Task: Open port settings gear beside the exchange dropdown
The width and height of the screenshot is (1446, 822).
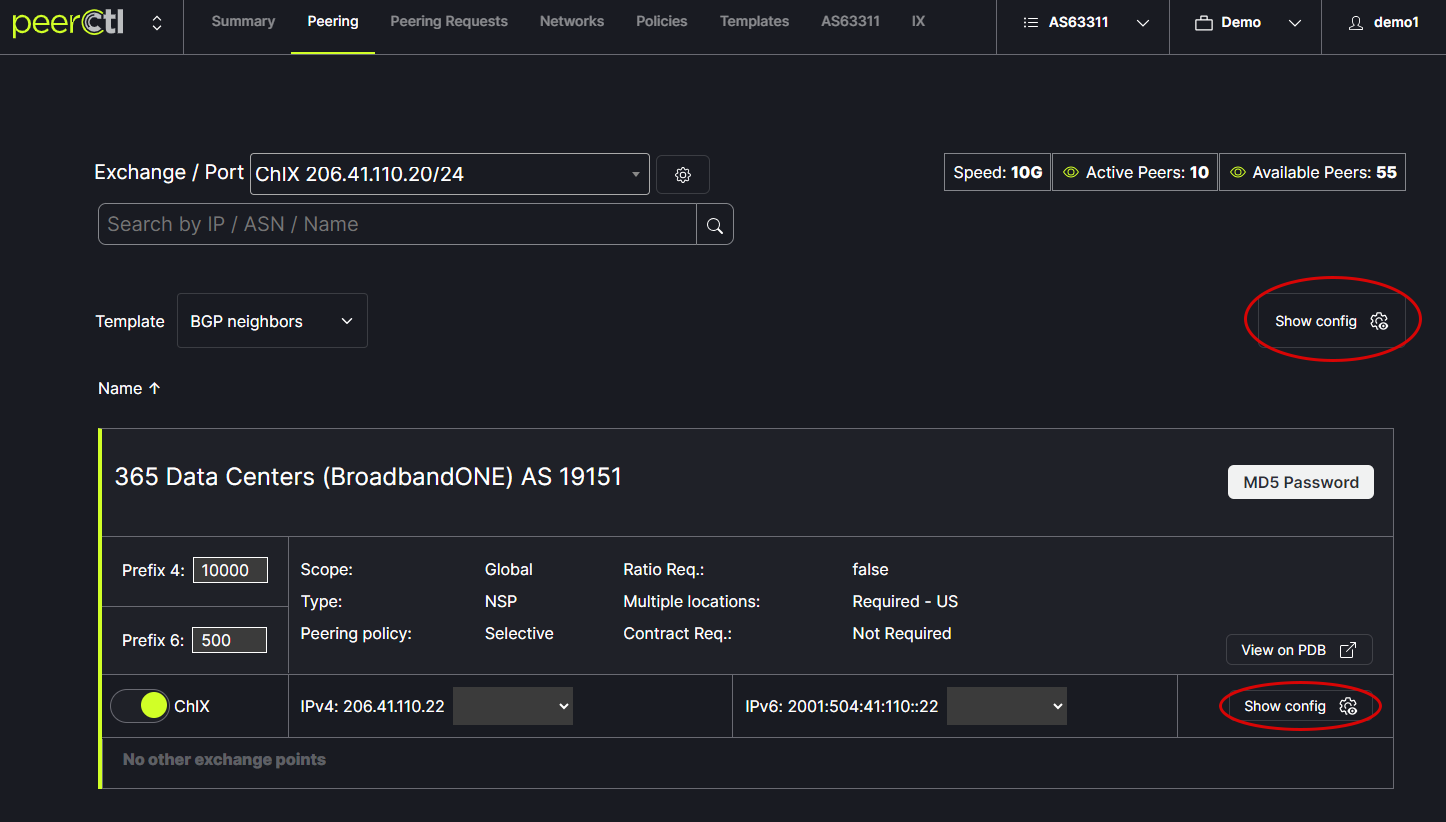Action: [x=683, y=175]
